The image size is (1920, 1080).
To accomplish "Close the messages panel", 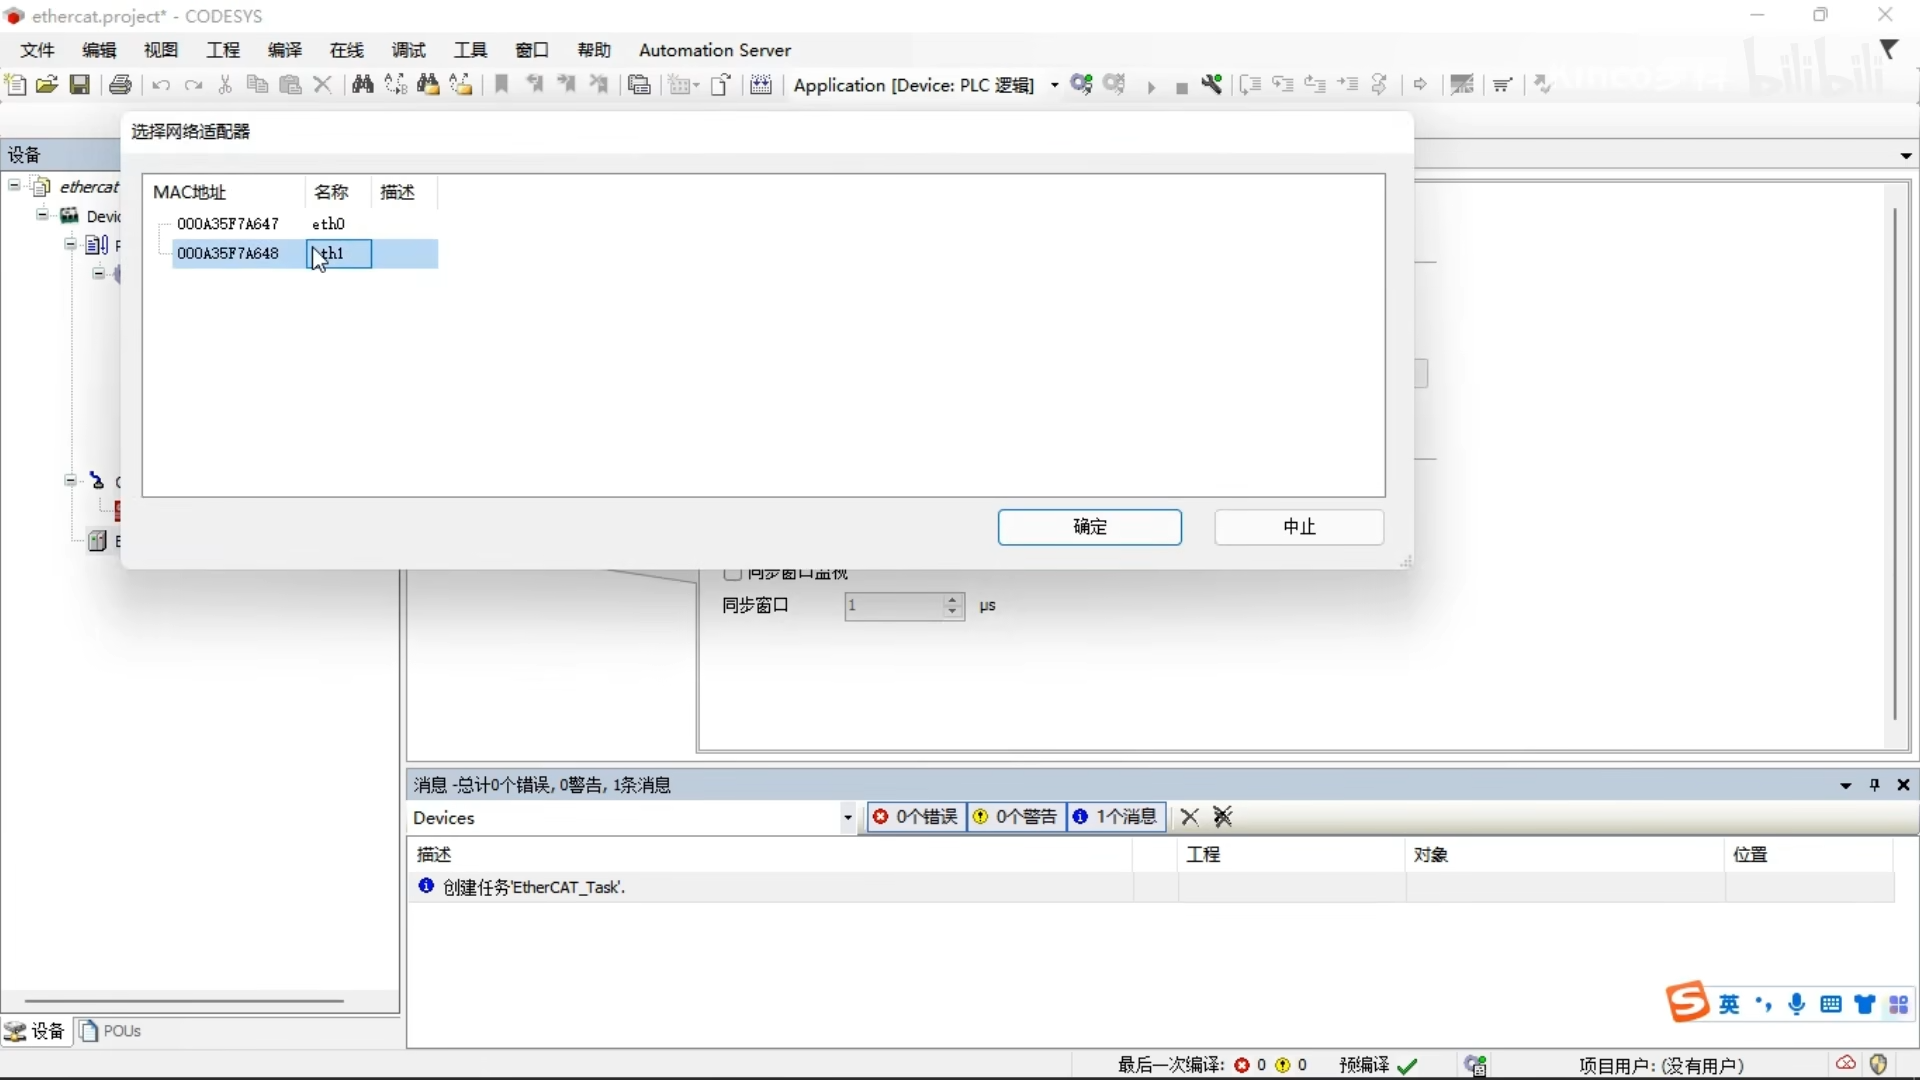I will tap(1904, 785).
